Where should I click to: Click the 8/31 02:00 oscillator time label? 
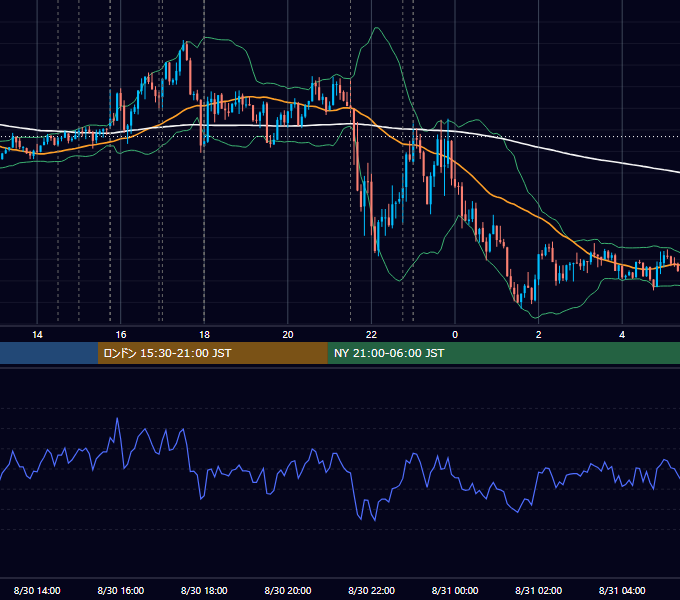[539, 590]
